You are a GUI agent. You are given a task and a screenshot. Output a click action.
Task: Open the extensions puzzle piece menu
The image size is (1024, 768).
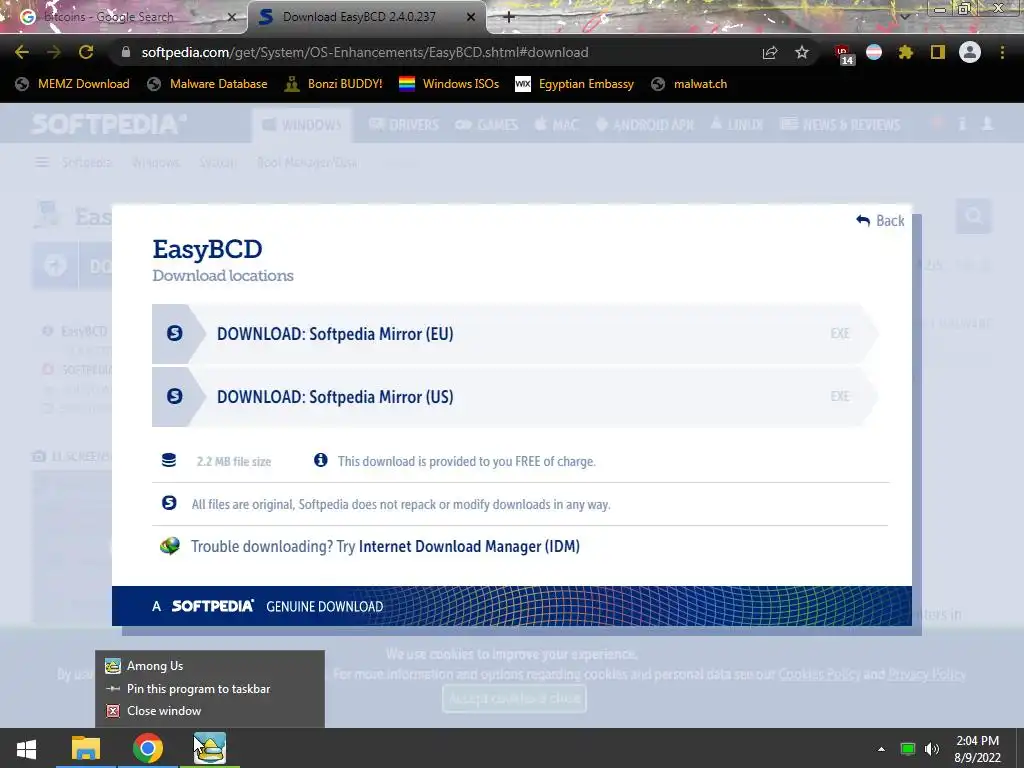pos(906,52)
